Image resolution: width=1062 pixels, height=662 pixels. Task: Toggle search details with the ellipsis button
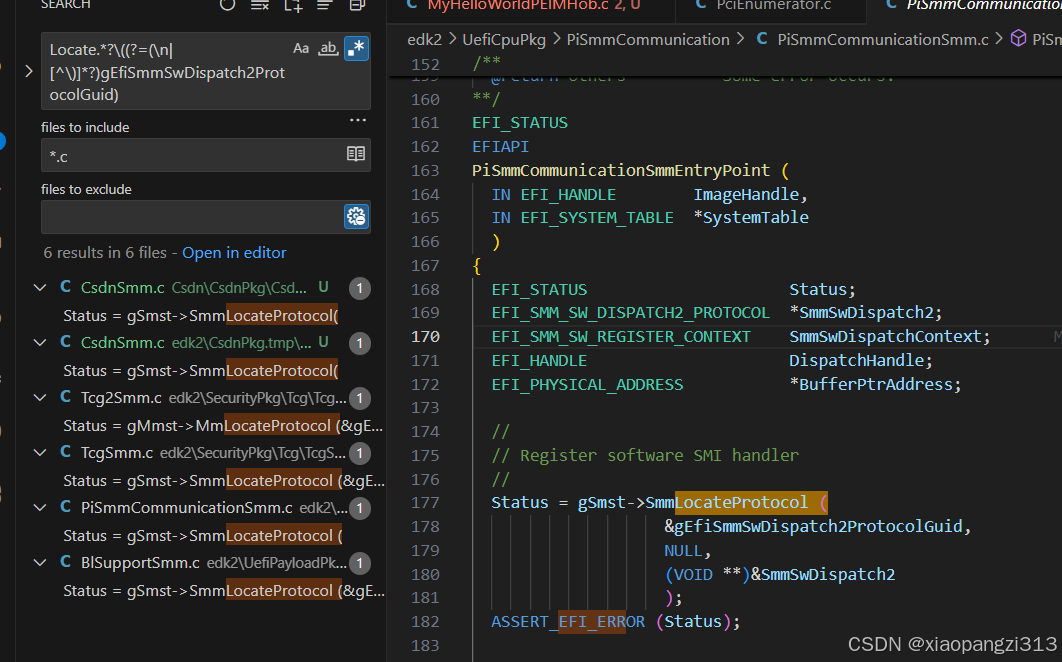click(358, 120)
